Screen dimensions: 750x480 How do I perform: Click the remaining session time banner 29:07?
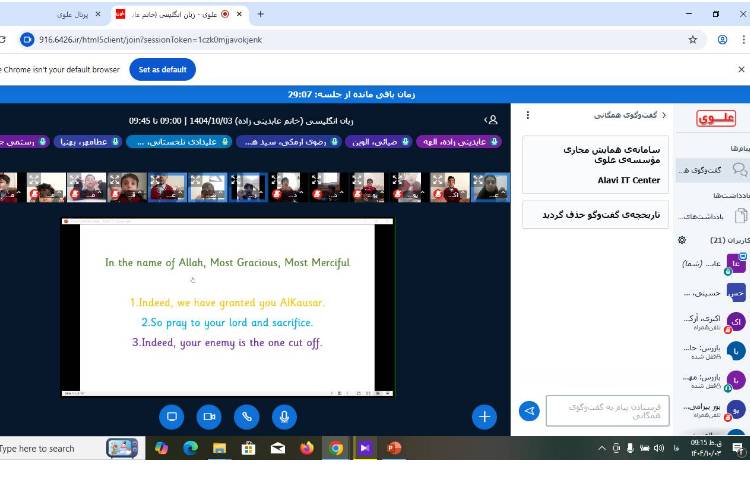click(351, 95)
